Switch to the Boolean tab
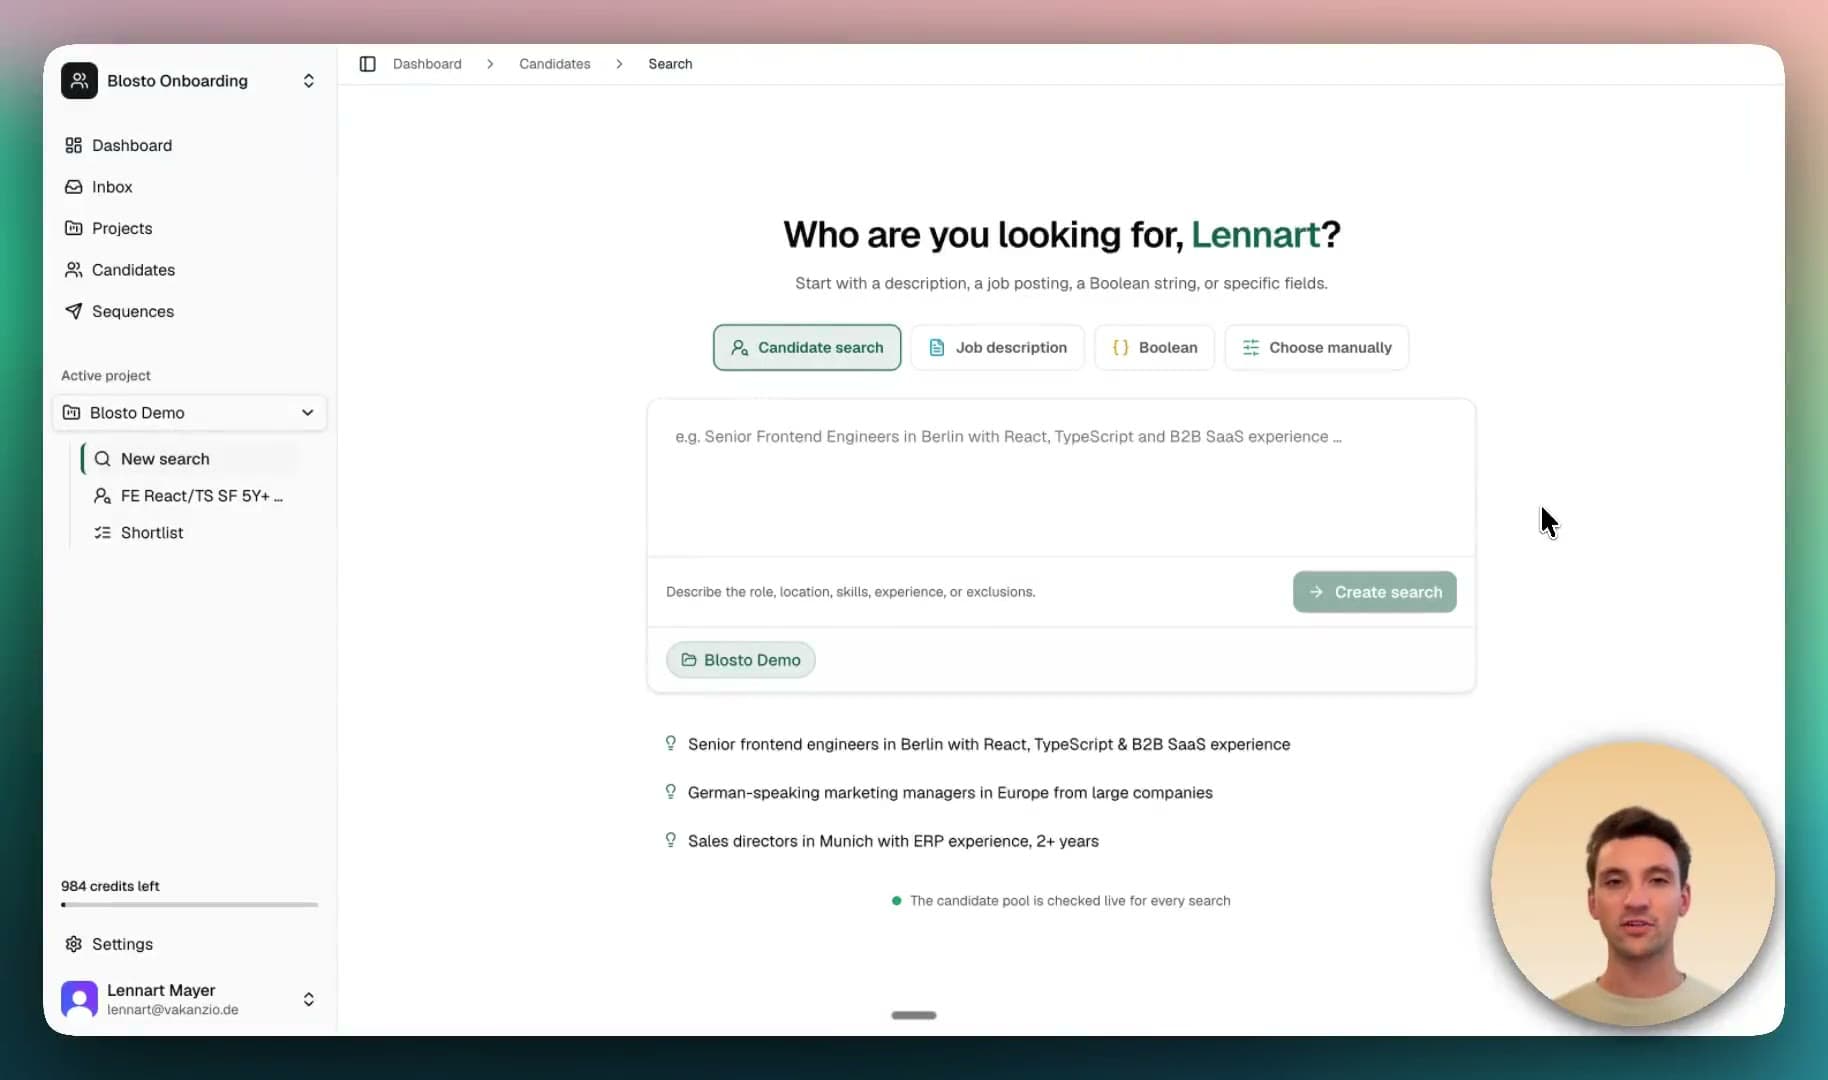The height and width of the screenshot is (1080, 1828). [x=1154, y=347]
